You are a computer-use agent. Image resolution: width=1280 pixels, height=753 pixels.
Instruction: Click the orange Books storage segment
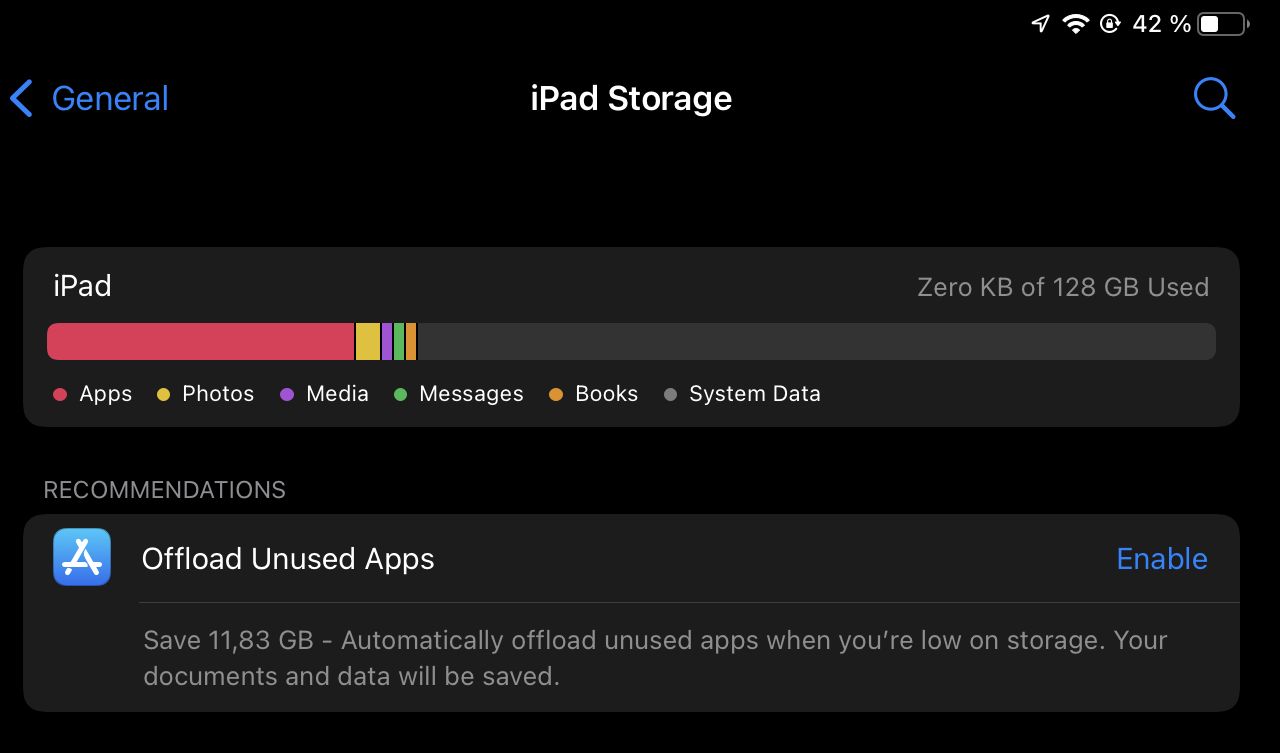(411, 341)
